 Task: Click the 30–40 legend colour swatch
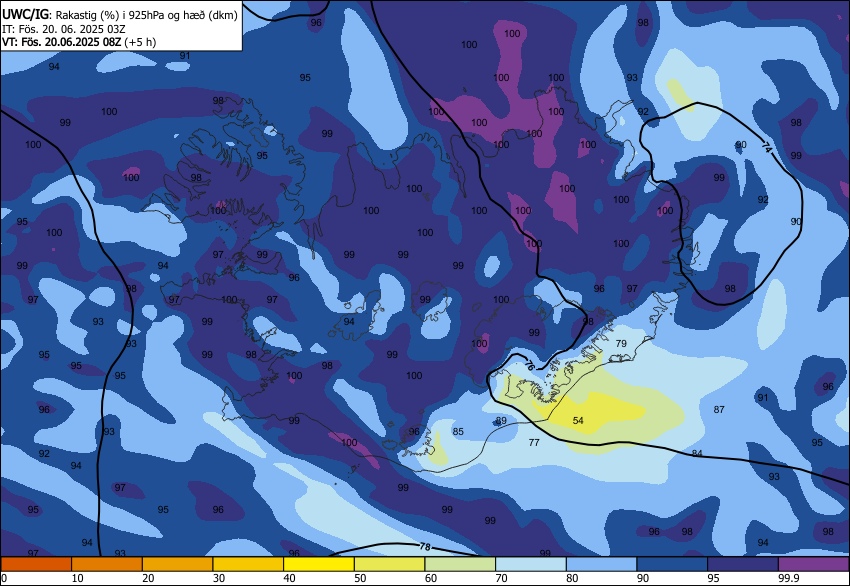pos(248,564)
